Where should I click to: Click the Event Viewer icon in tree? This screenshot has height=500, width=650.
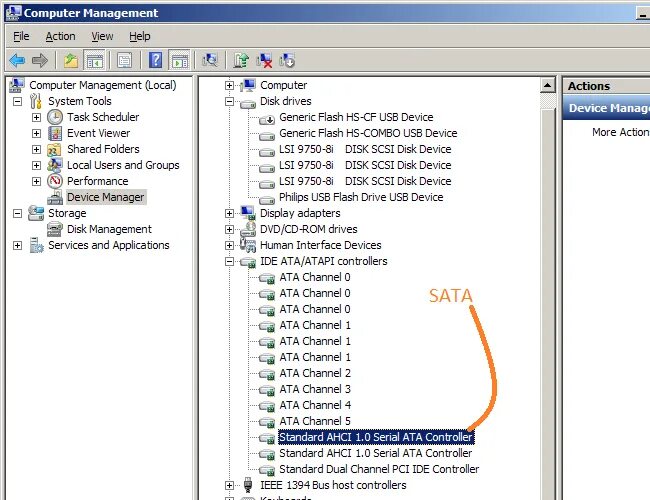coord(55,133)
